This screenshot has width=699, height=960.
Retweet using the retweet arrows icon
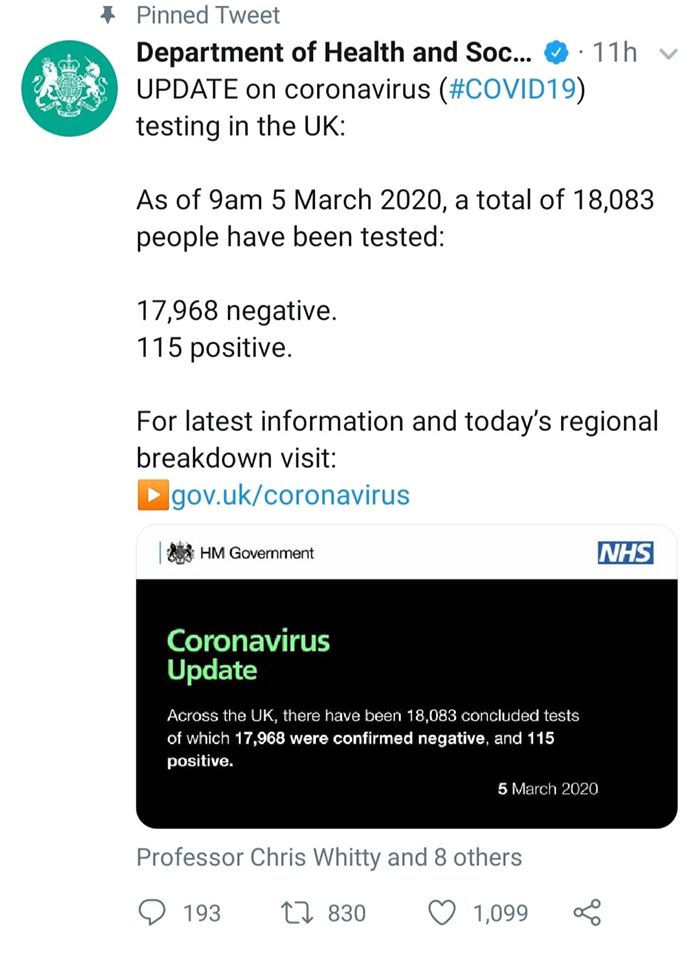[x=297, y=912]
